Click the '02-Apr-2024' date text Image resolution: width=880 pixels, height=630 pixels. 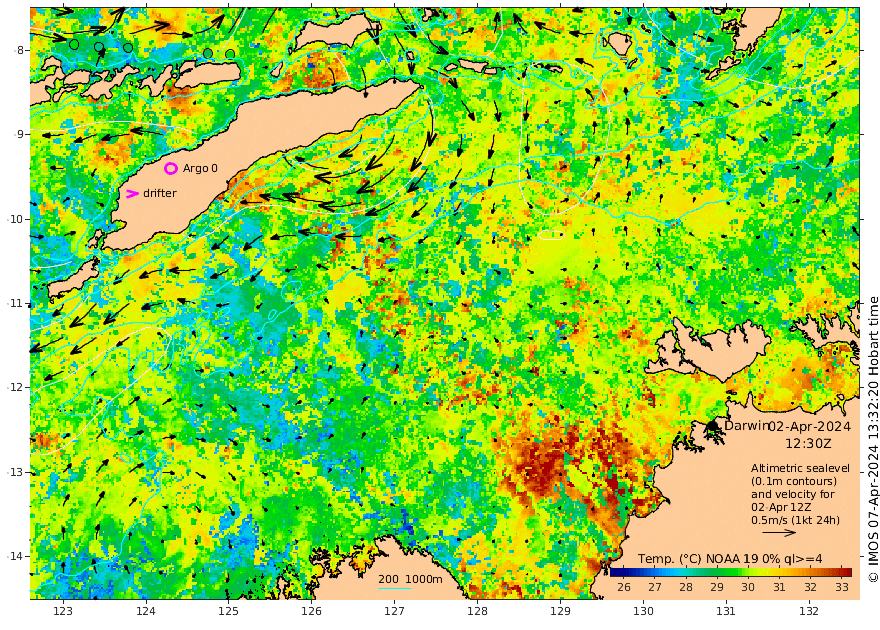[x=809, y=426]
